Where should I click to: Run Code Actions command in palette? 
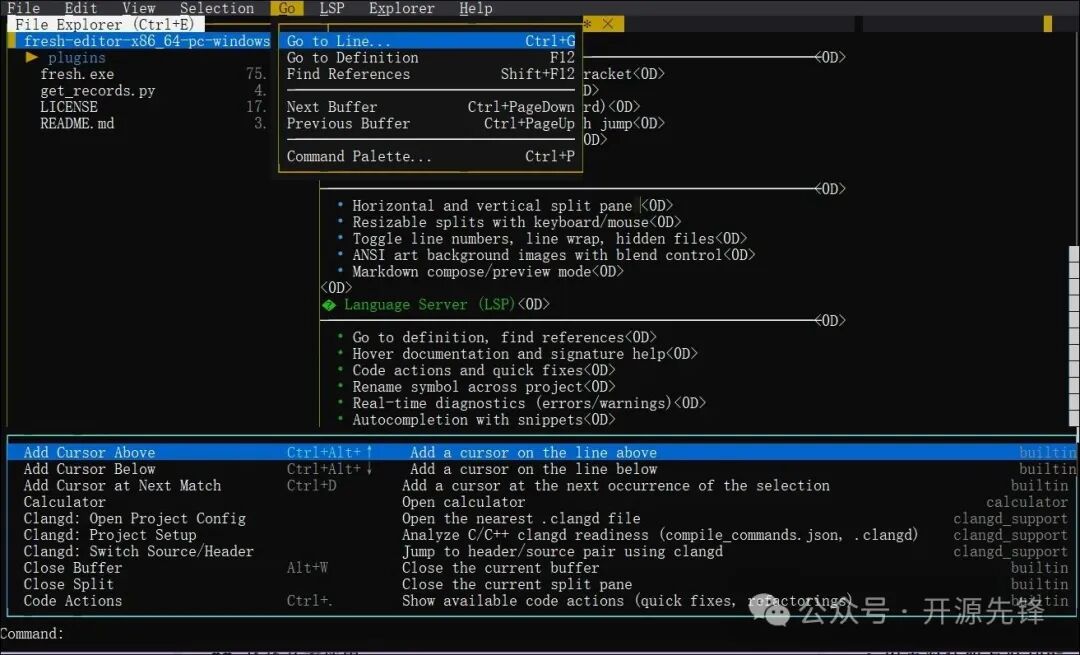click(541, 601)
